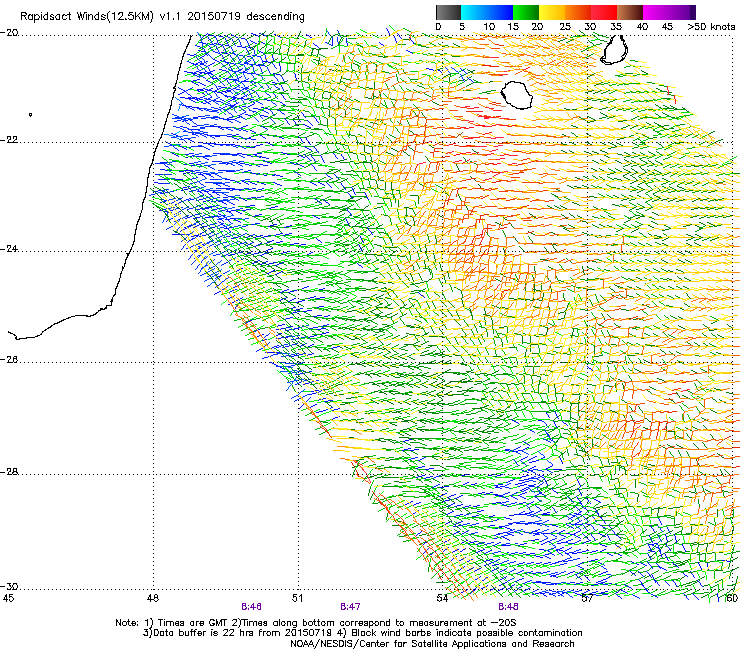The width and height of the screenshot is (740, 650).
Task: Click the 'Data buffer is 22 hrs' note line
Action: (x=362, y=633)
